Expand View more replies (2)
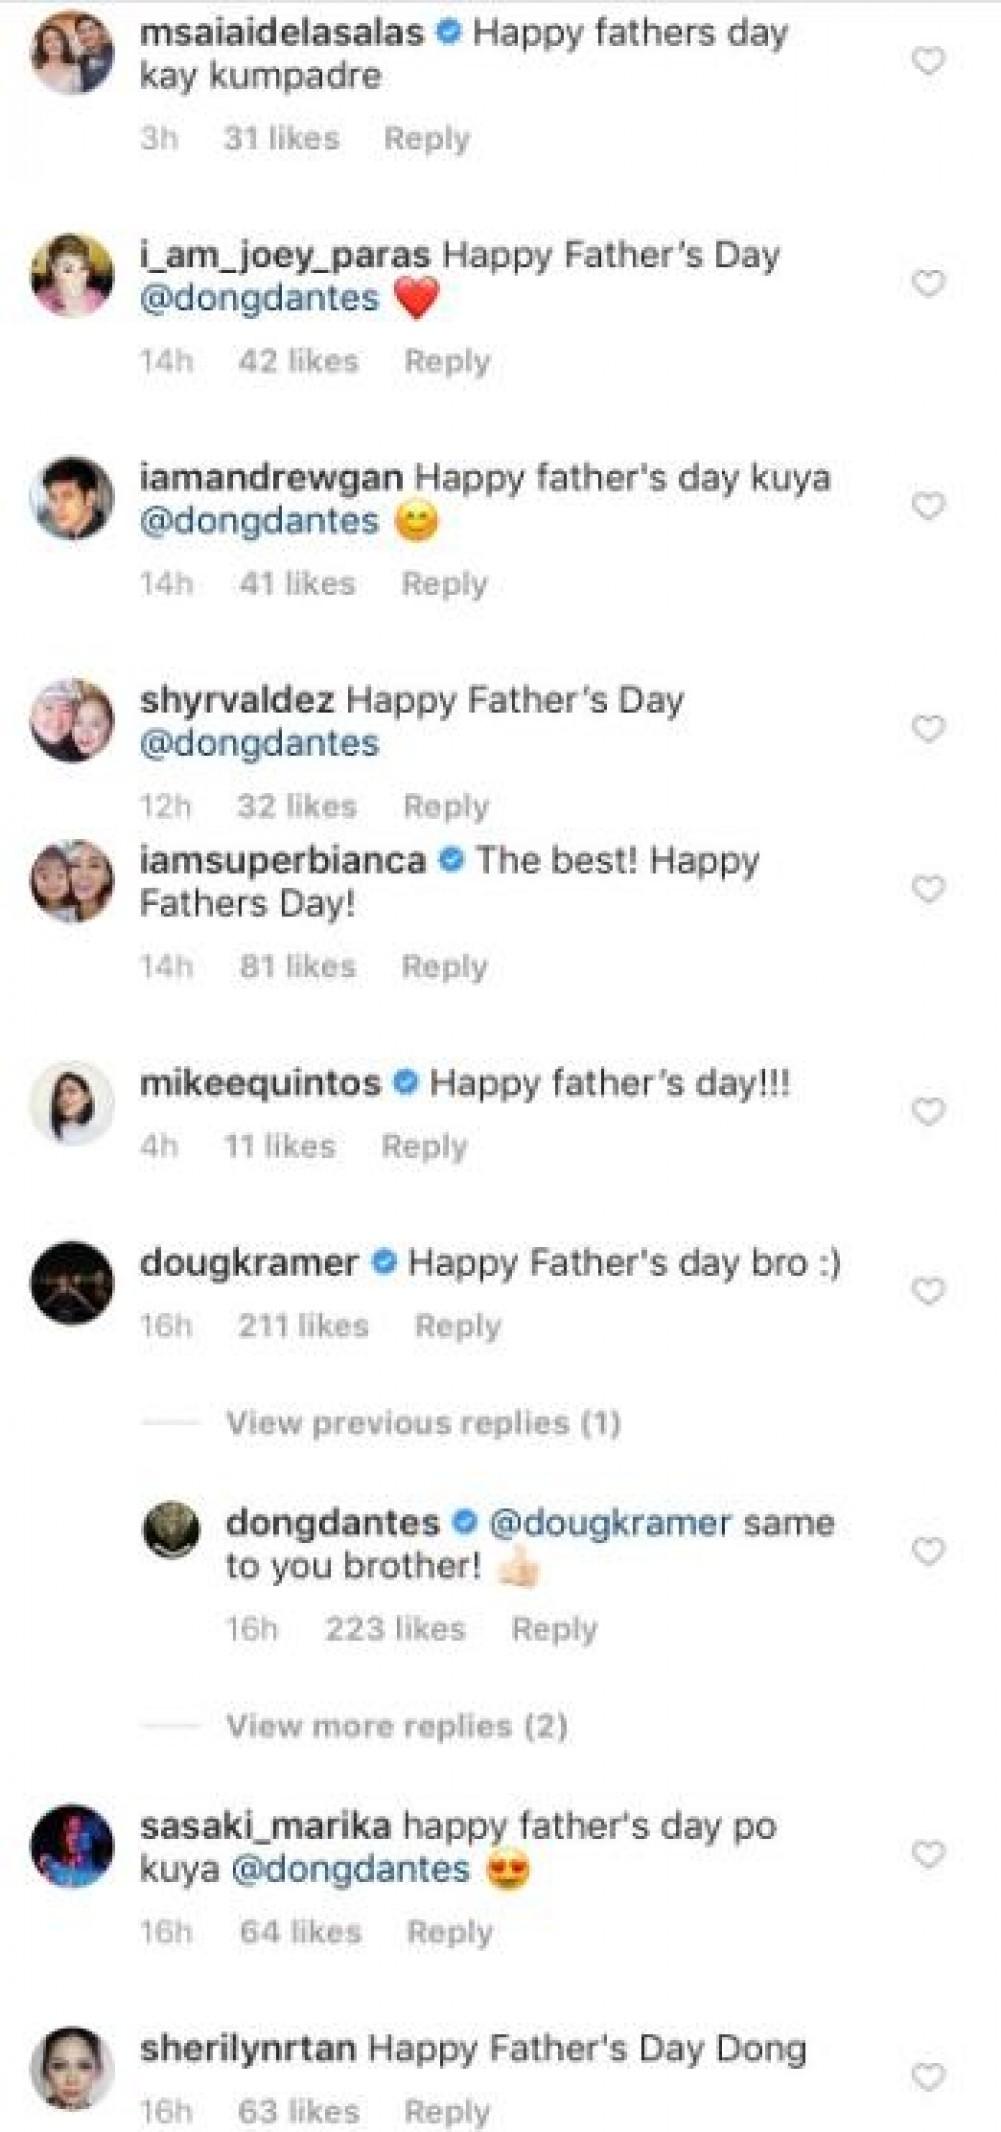Image resolution: width=1001 pixels, height=2132 pixels. [x=396, y=1726]
